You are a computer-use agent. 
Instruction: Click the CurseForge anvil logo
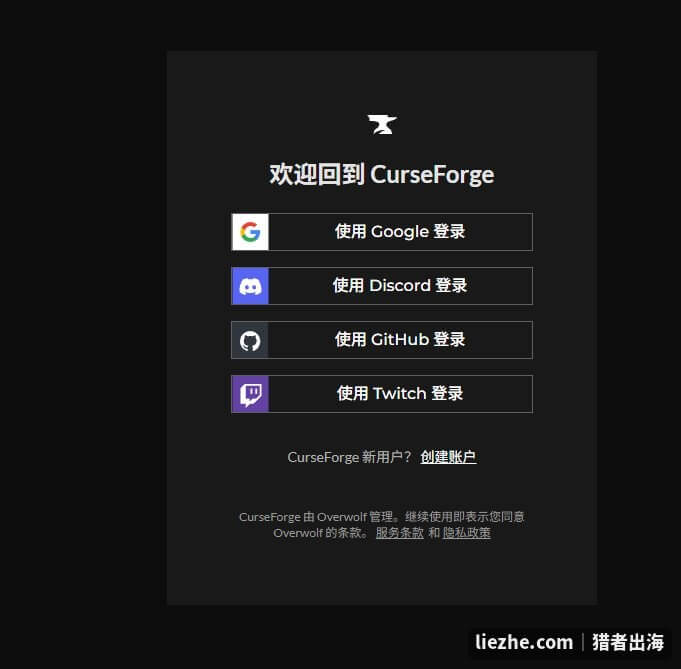(382, 125)
